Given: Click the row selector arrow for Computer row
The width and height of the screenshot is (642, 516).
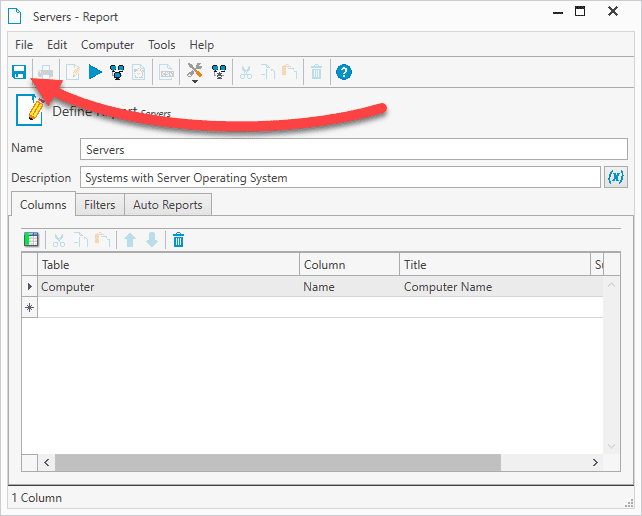Looking at the screenshot, I should pyautogui.click(x=29, y=286).
